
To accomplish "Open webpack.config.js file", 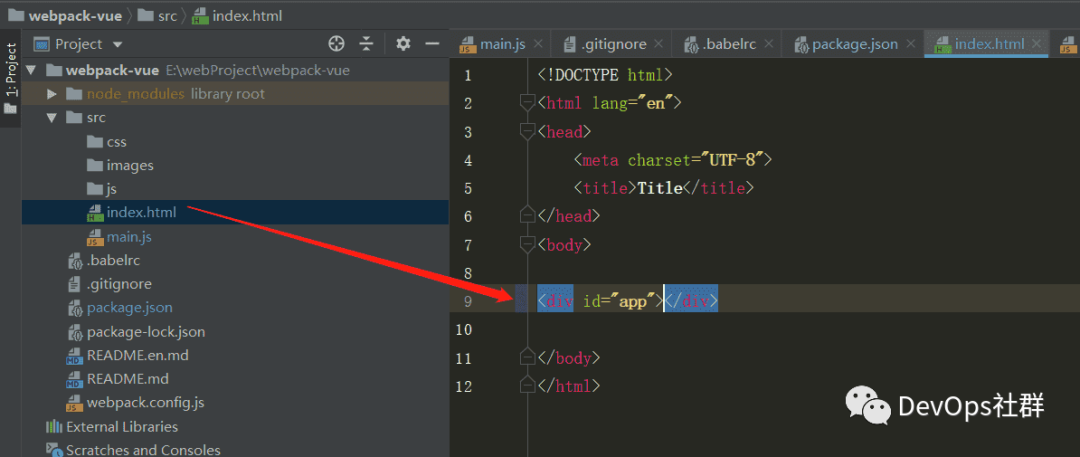I will (136, 403).
